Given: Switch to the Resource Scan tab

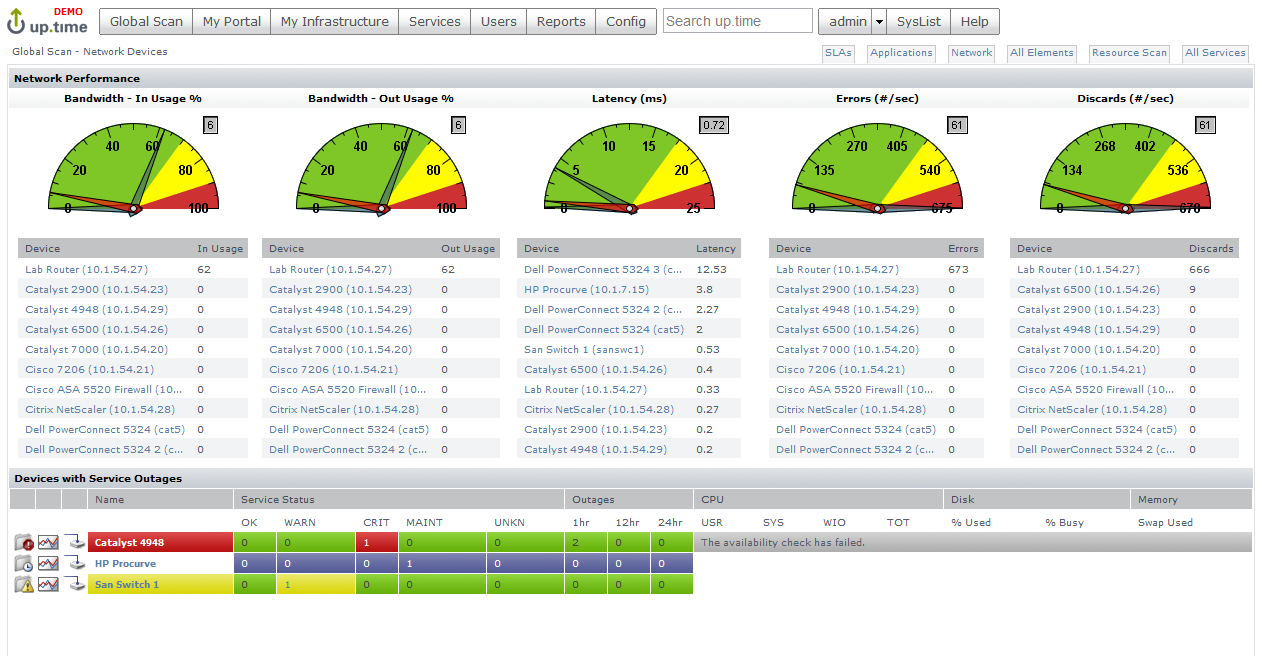Looking at the screenshot, I should click(x=1129, y=53).
